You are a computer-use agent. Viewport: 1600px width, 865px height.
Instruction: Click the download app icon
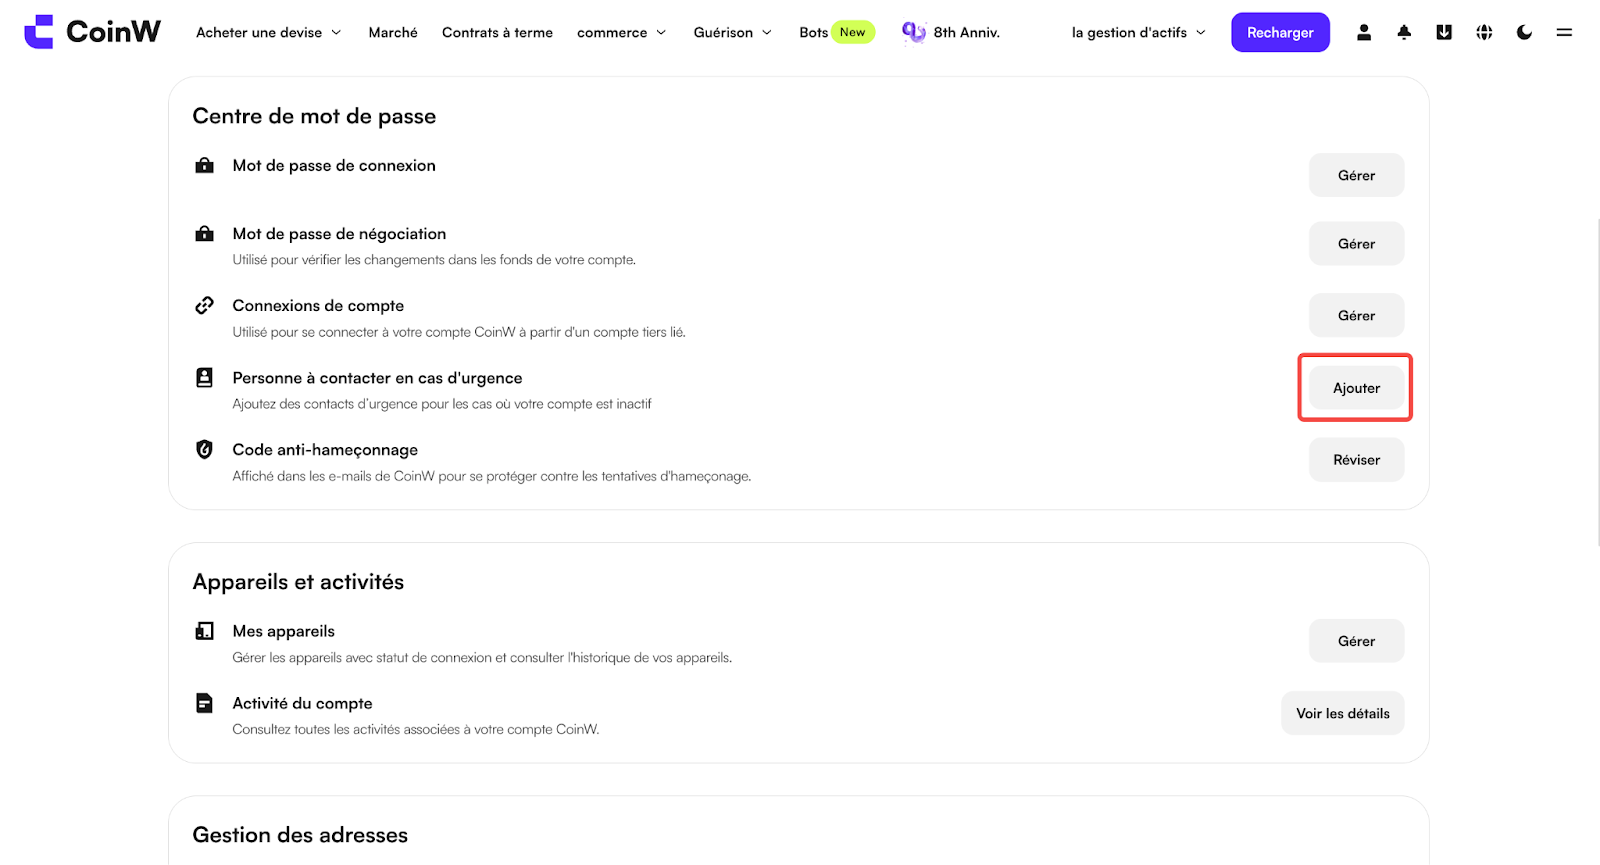coord(1444,32)
